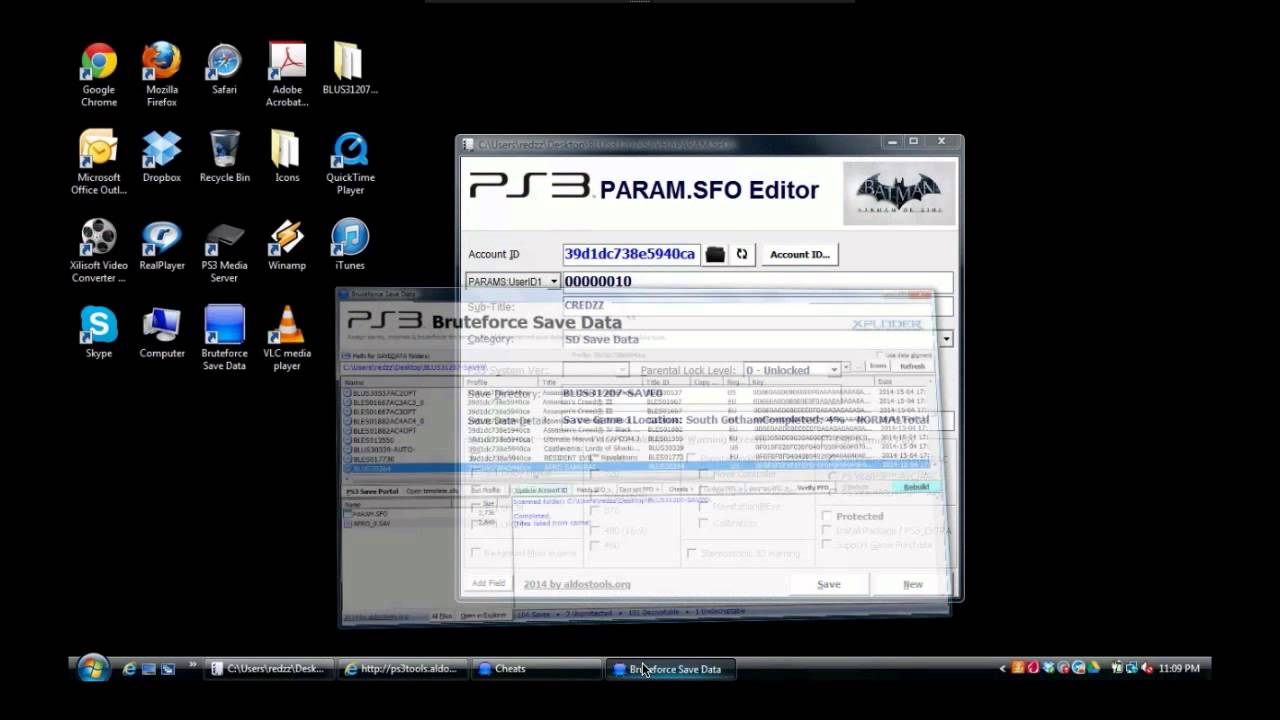Select Bruteforce Save Data desktop icon

[x=224, y=339]
